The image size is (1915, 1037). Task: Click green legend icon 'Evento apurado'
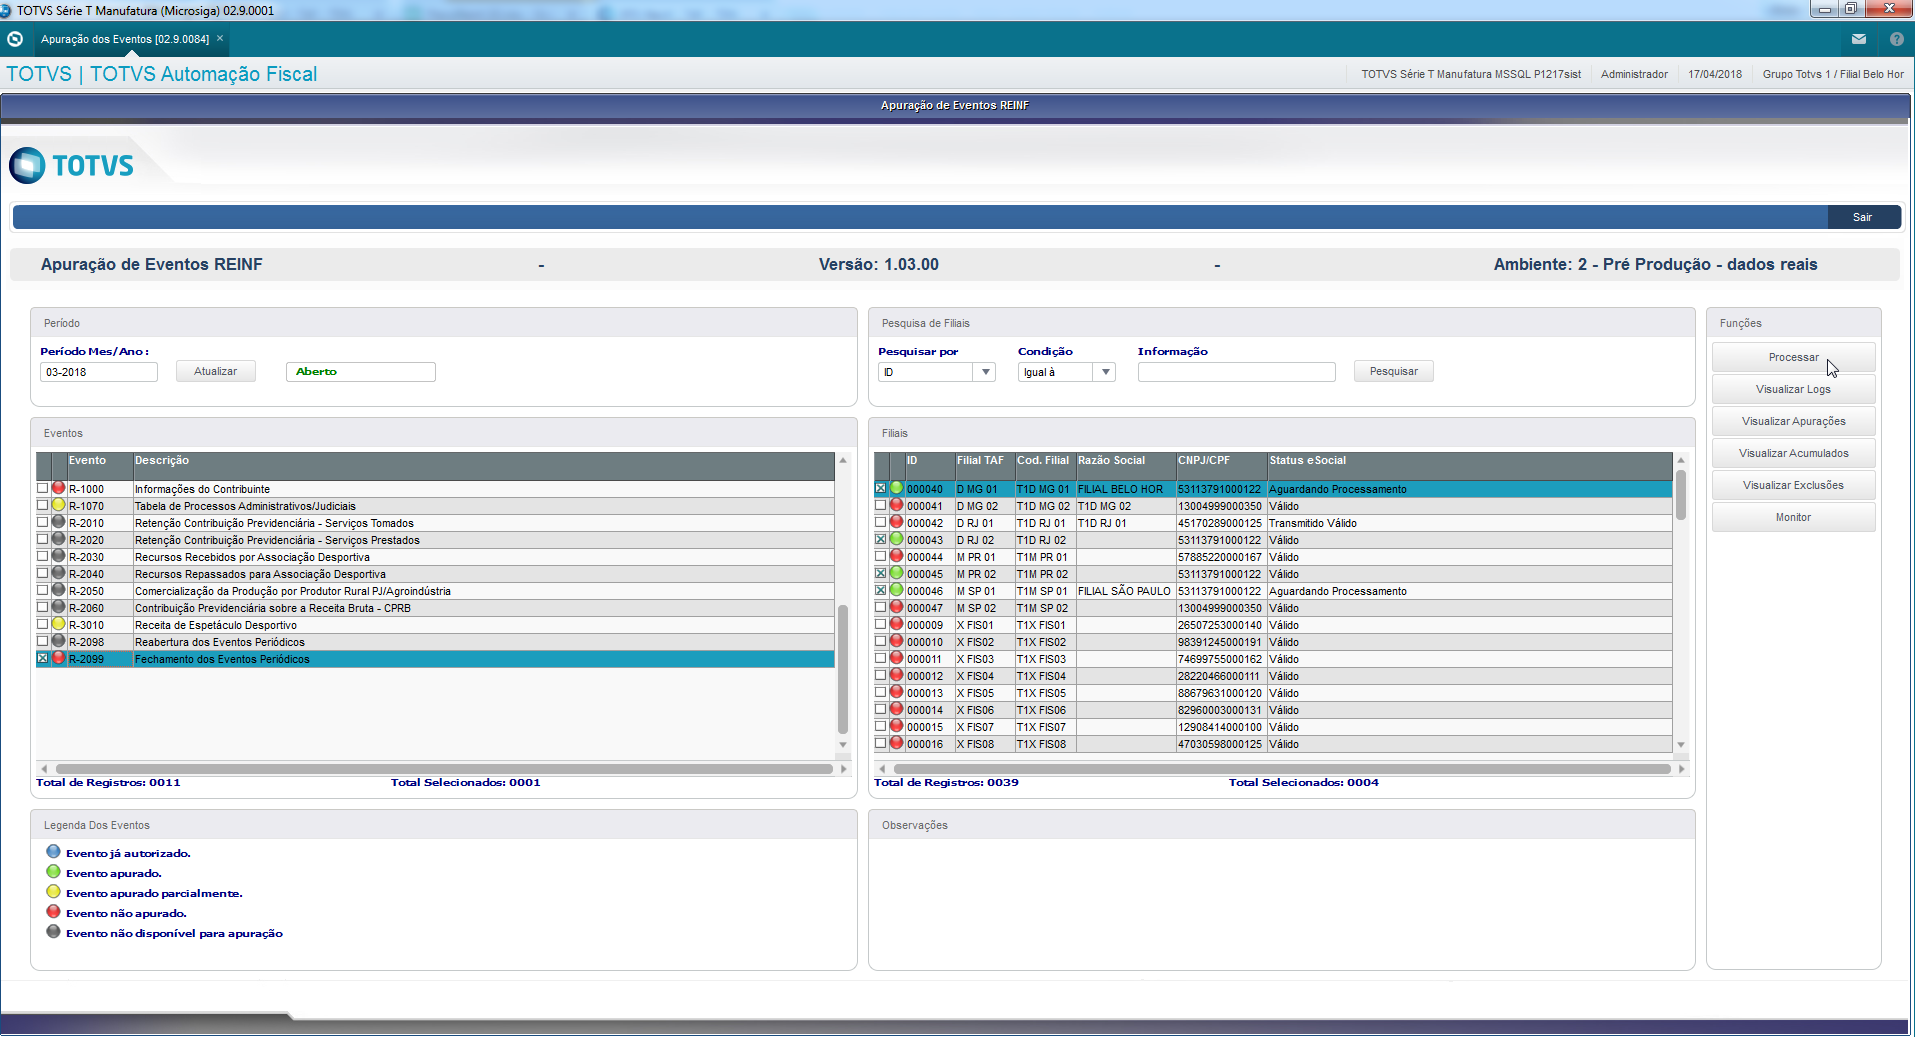54,872
